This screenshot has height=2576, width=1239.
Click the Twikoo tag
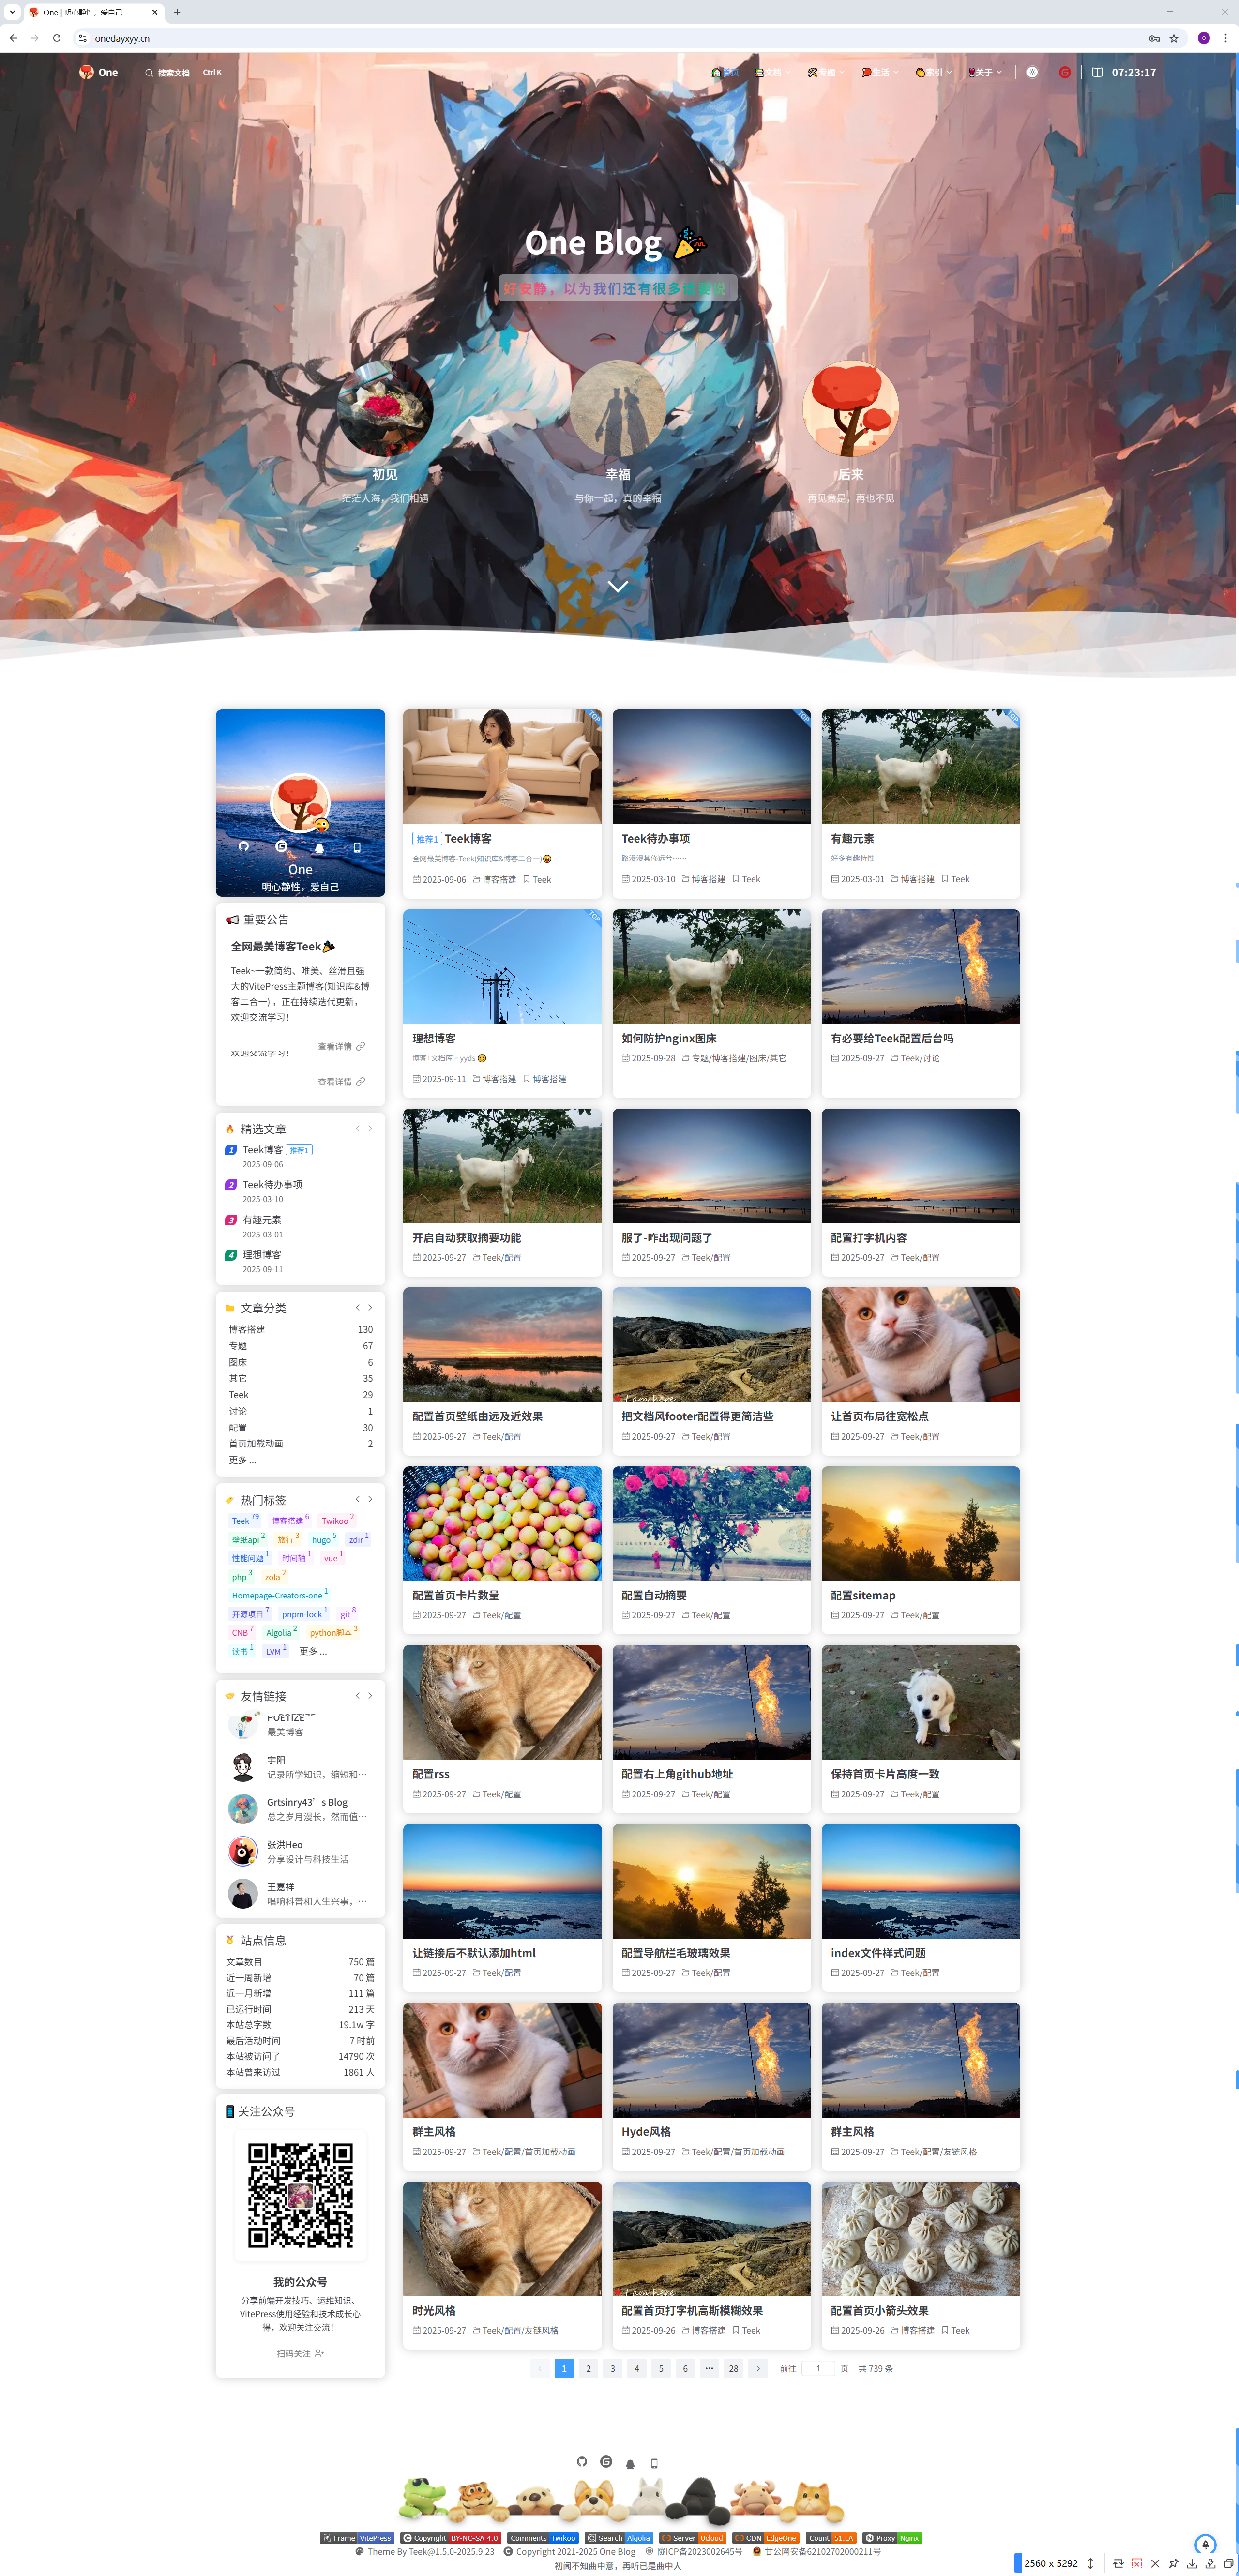[335, 1521]
